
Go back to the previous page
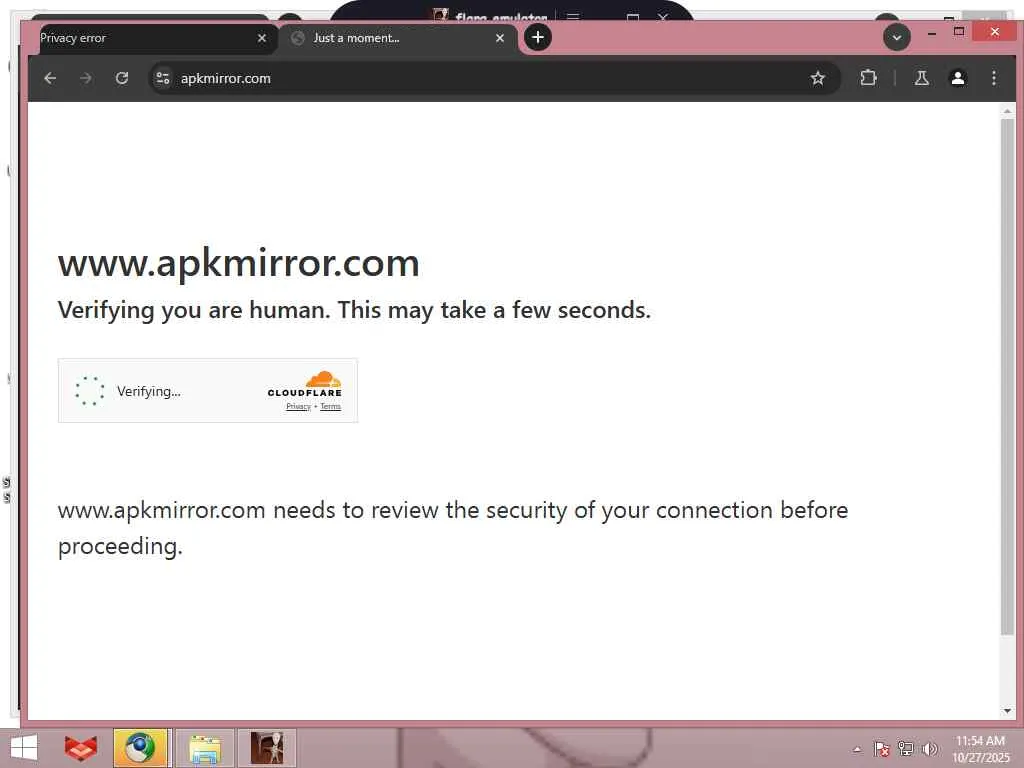50,78
